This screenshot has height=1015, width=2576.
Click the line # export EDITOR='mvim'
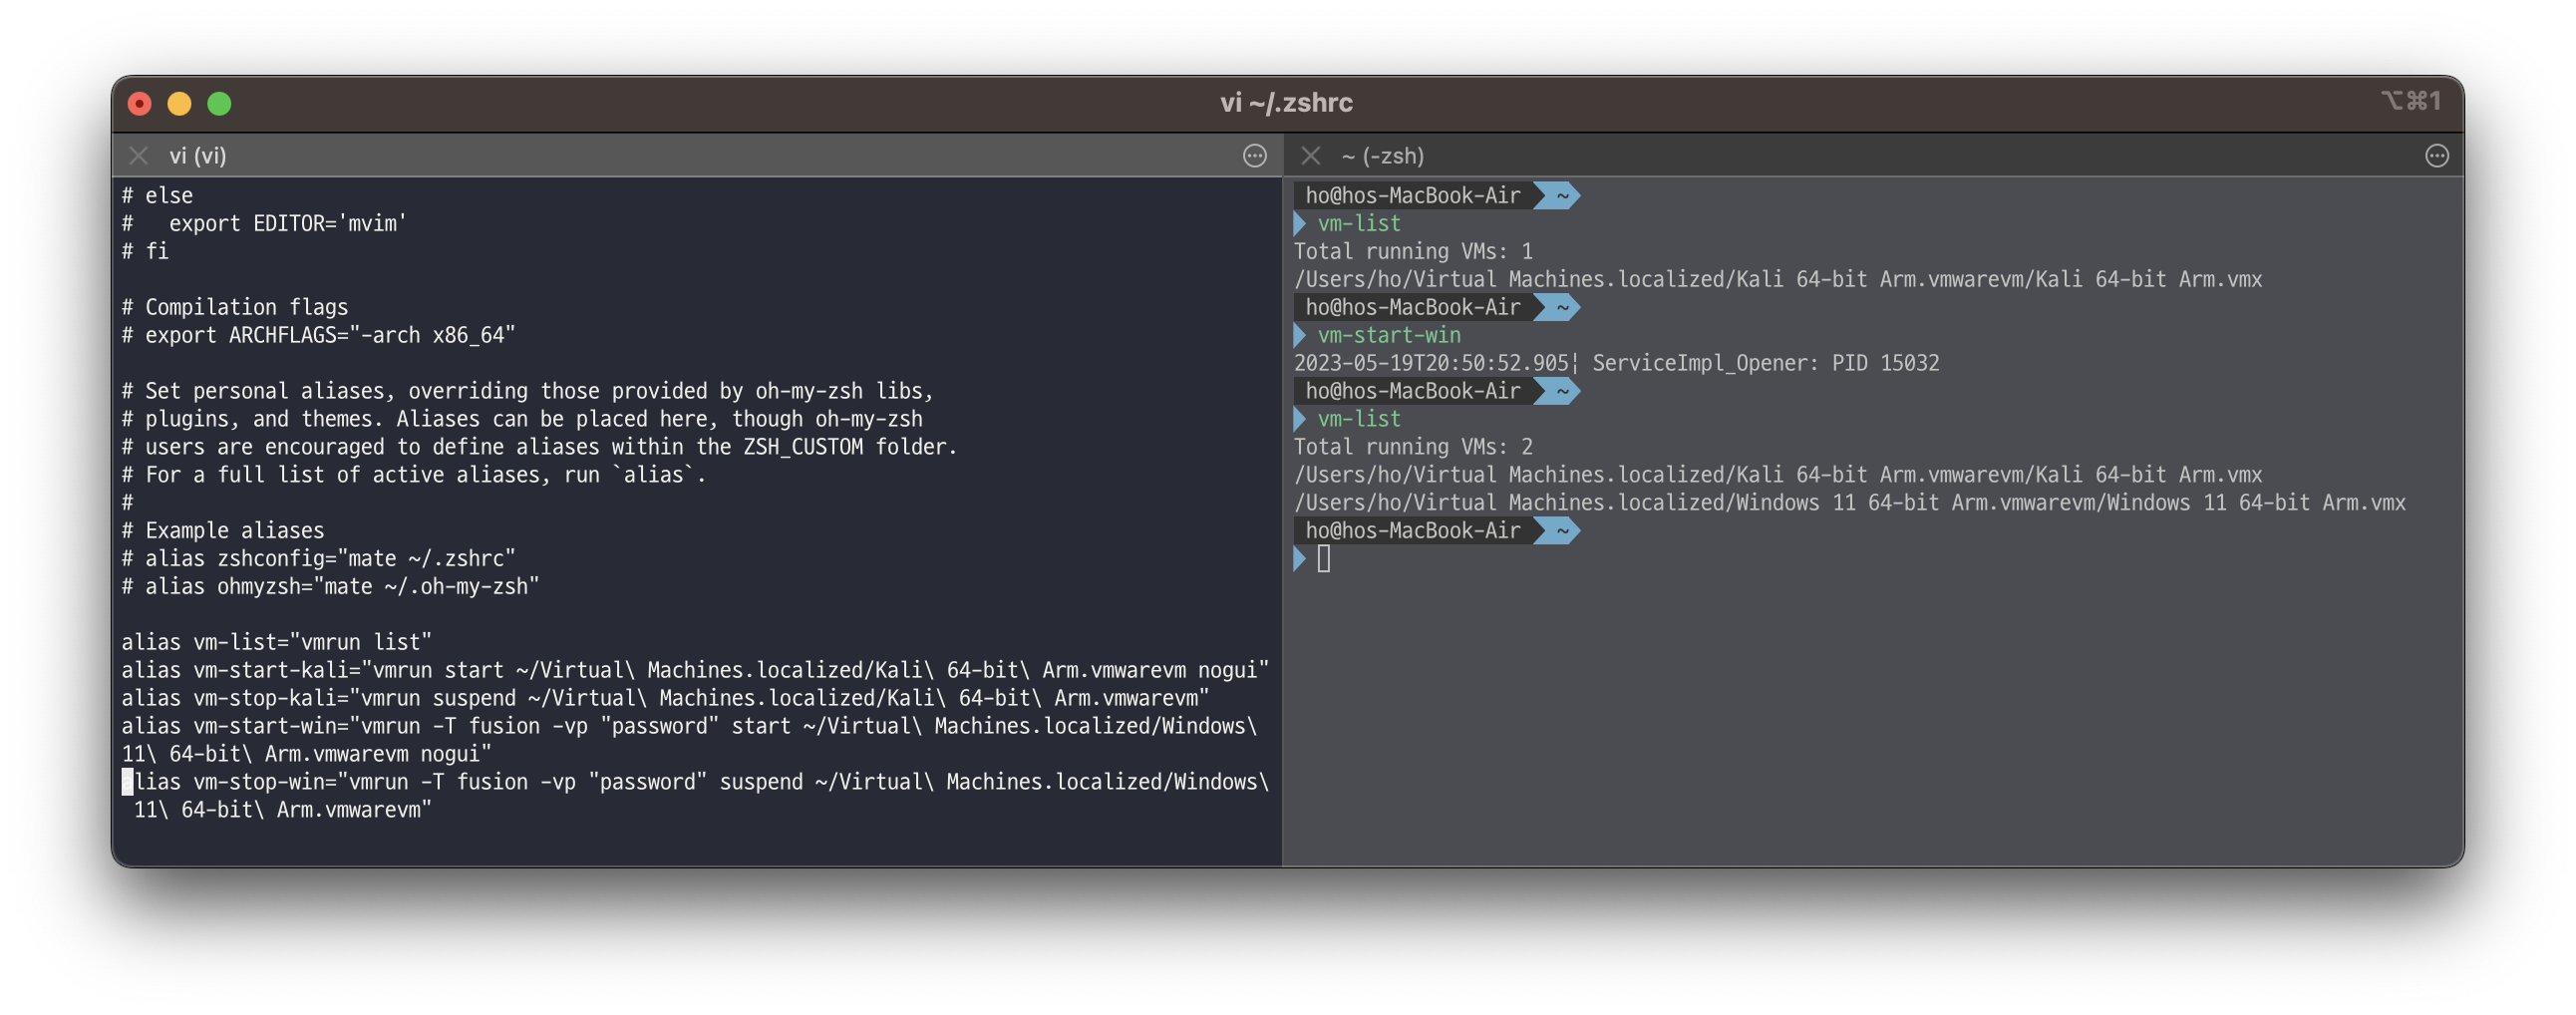(x=264, y=223)
